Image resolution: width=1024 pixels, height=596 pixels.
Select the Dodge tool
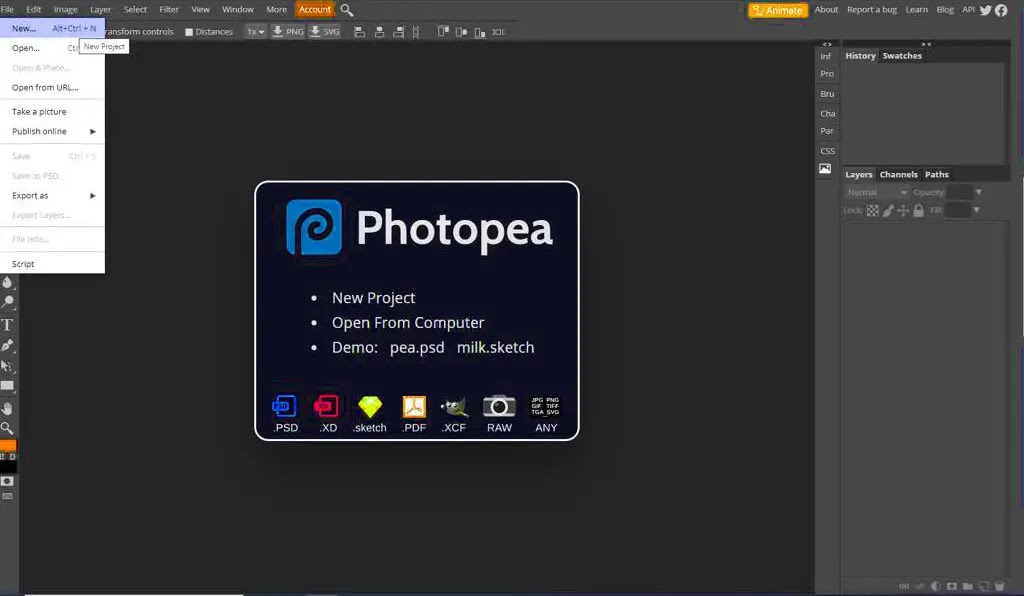tap(7, 302)
